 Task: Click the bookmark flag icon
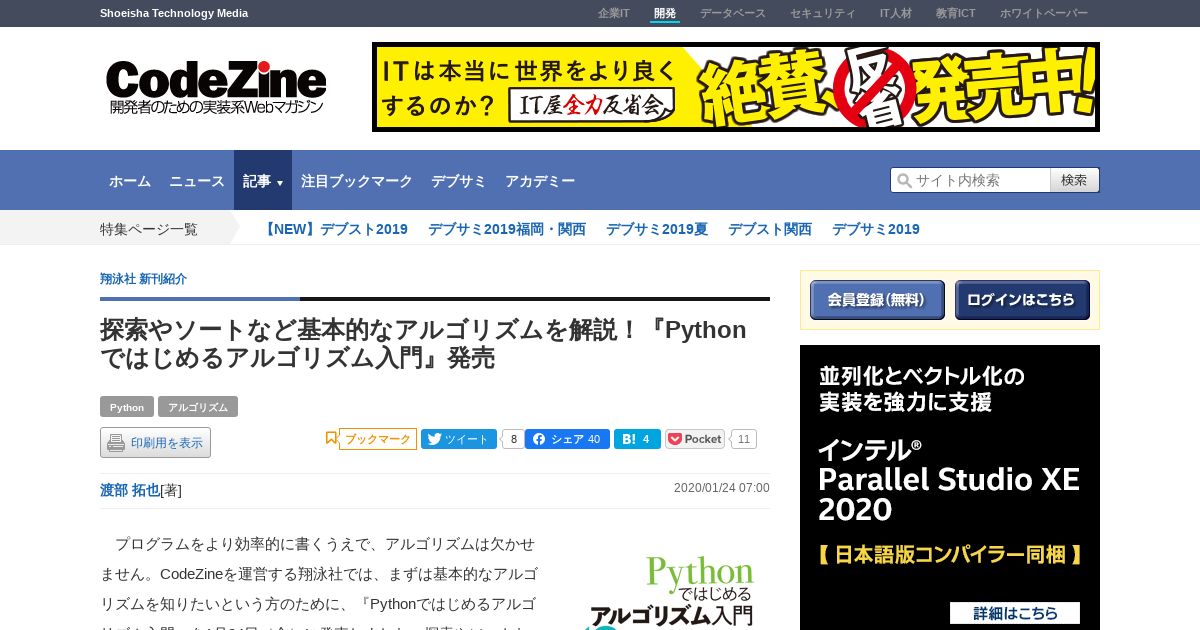point(331,438)
